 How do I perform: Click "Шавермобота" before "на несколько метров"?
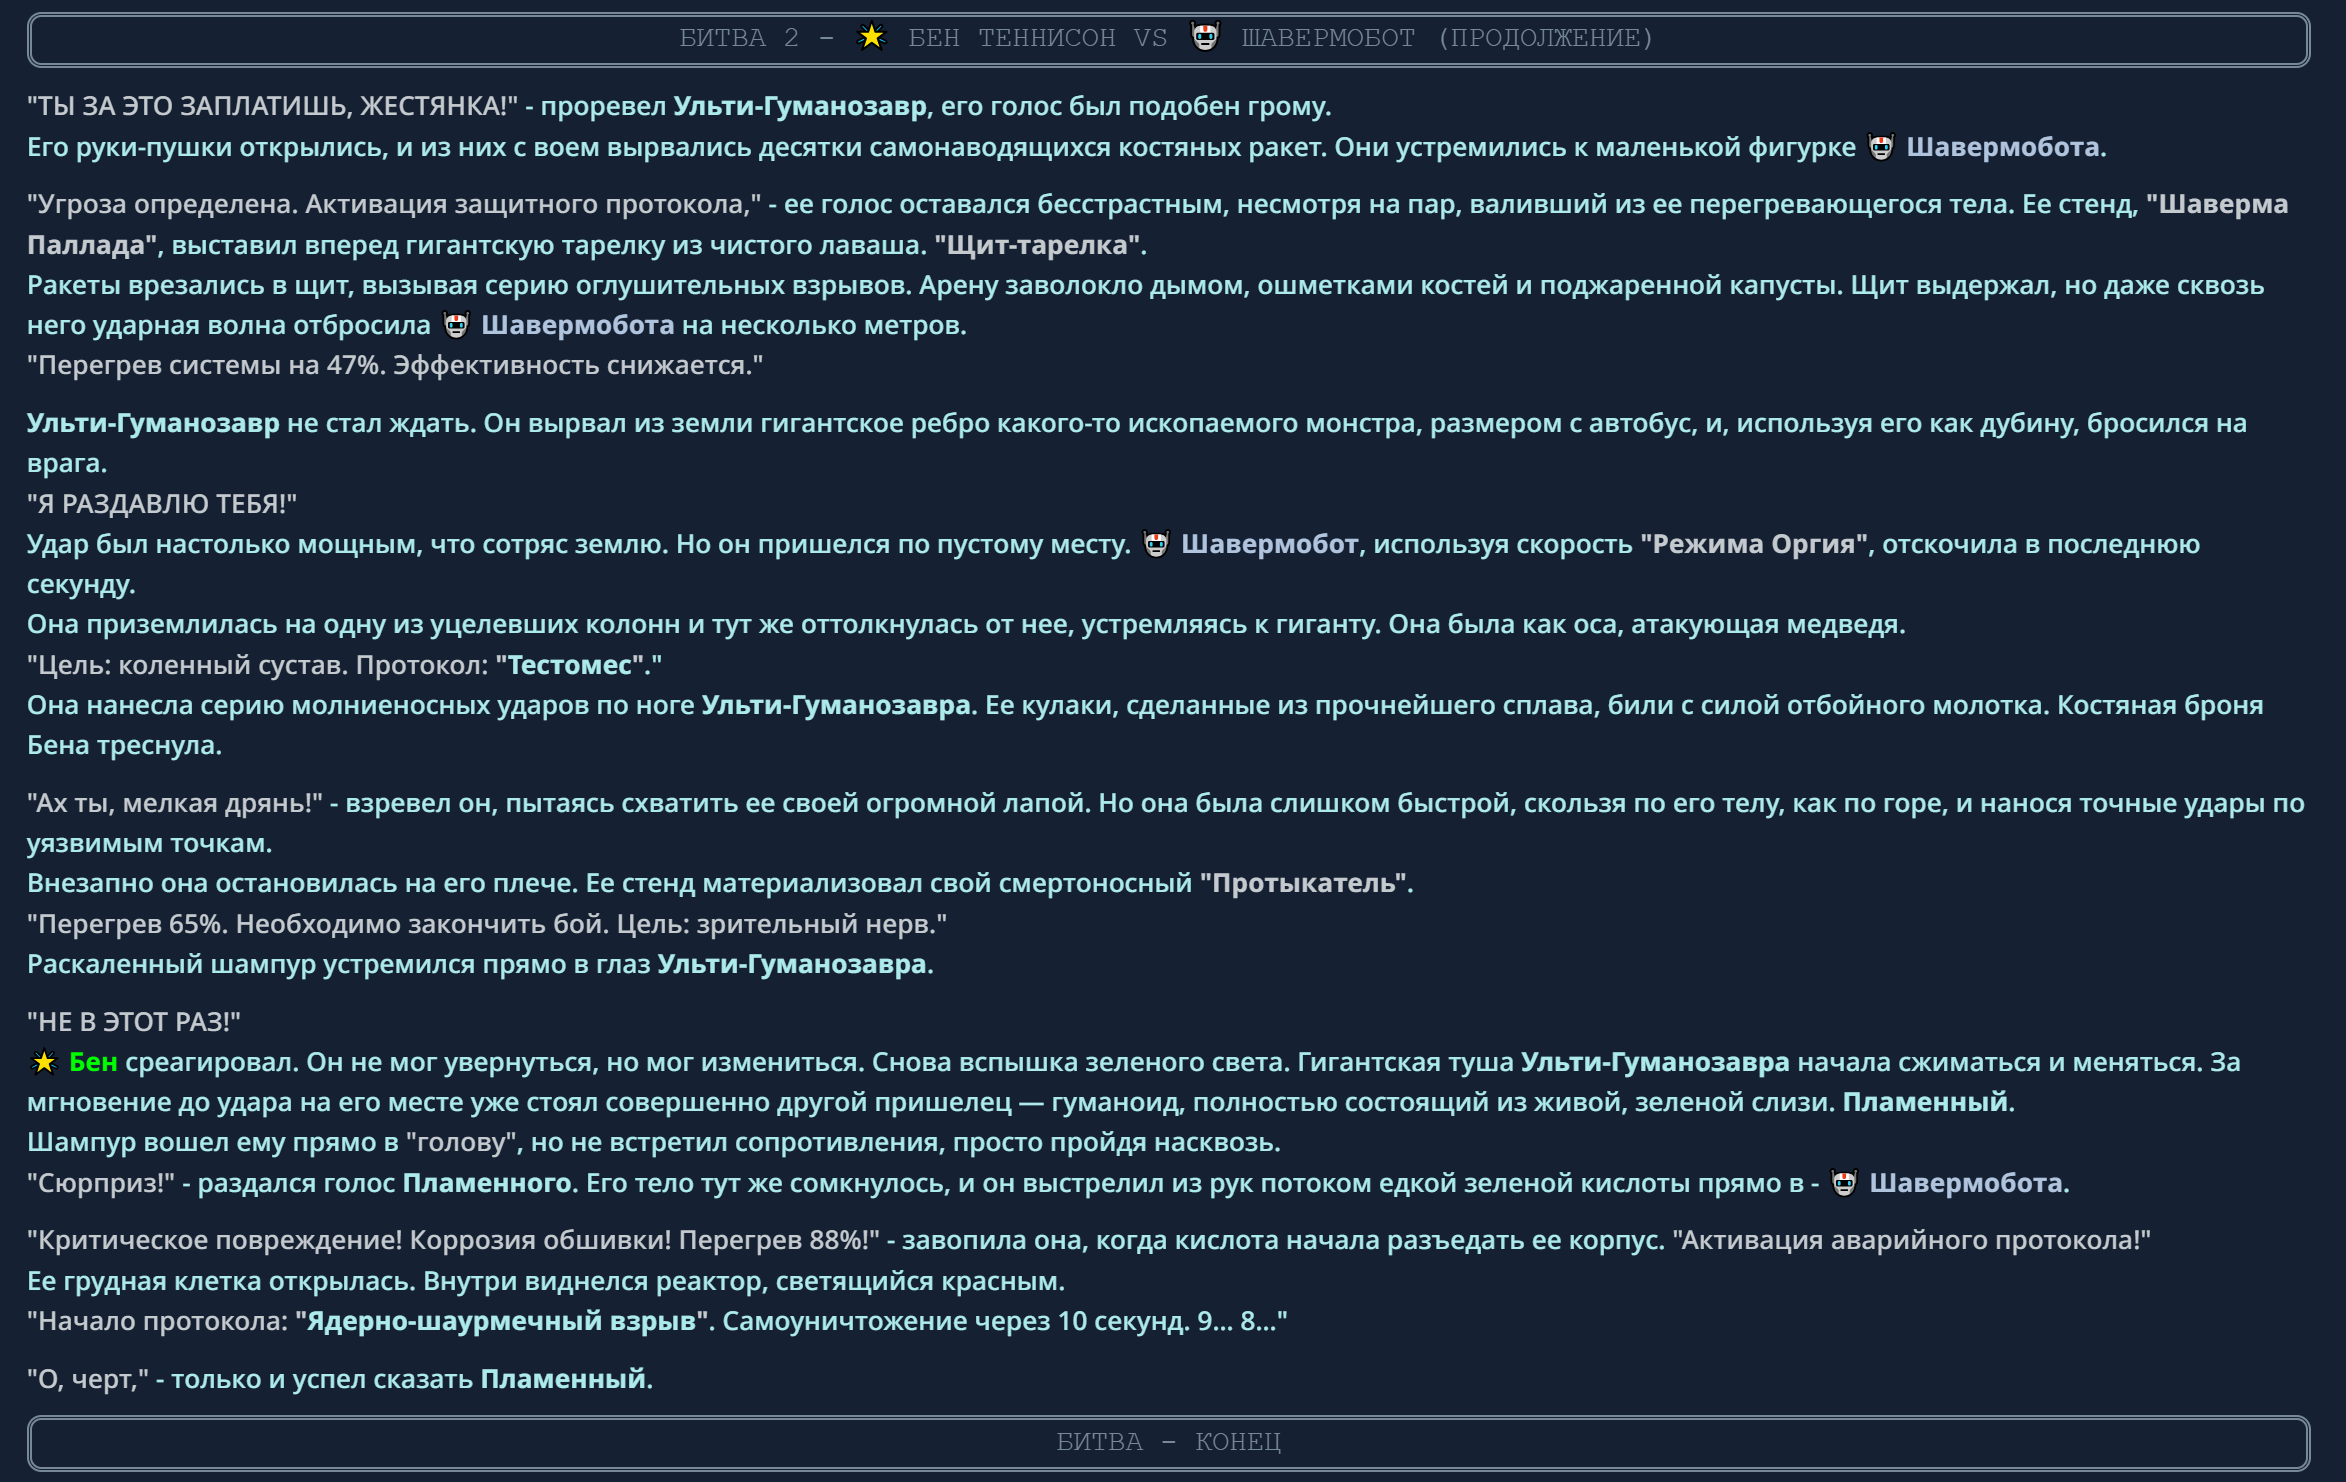coord(578,325)
